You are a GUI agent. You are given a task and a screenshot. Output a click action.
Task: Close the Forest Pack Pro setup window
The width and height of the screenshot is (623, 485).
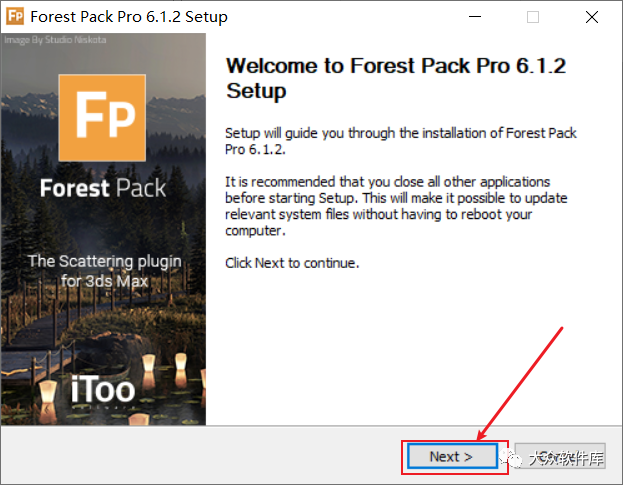[591, 17]
